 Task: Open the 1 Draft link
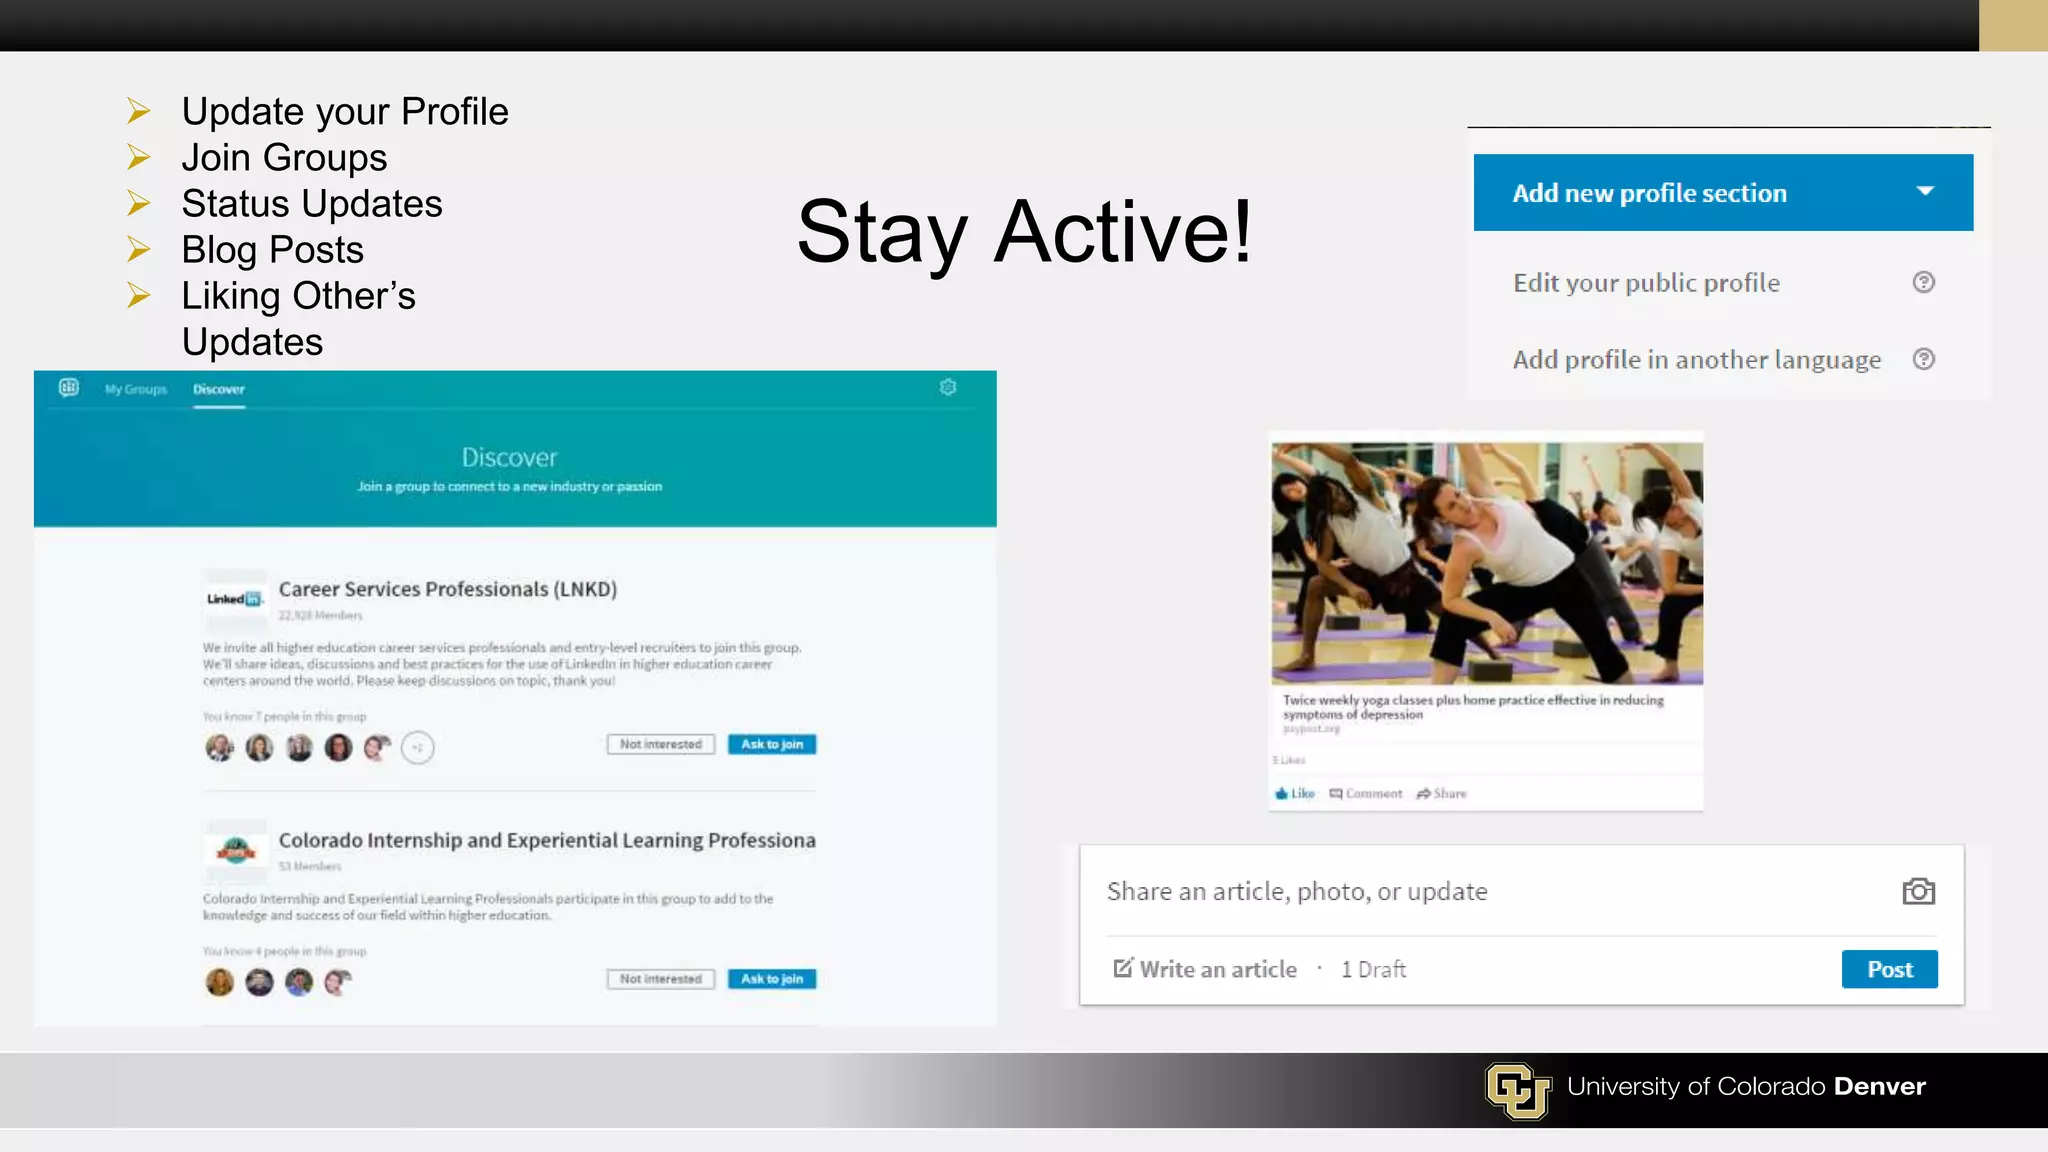[1373, 969]
